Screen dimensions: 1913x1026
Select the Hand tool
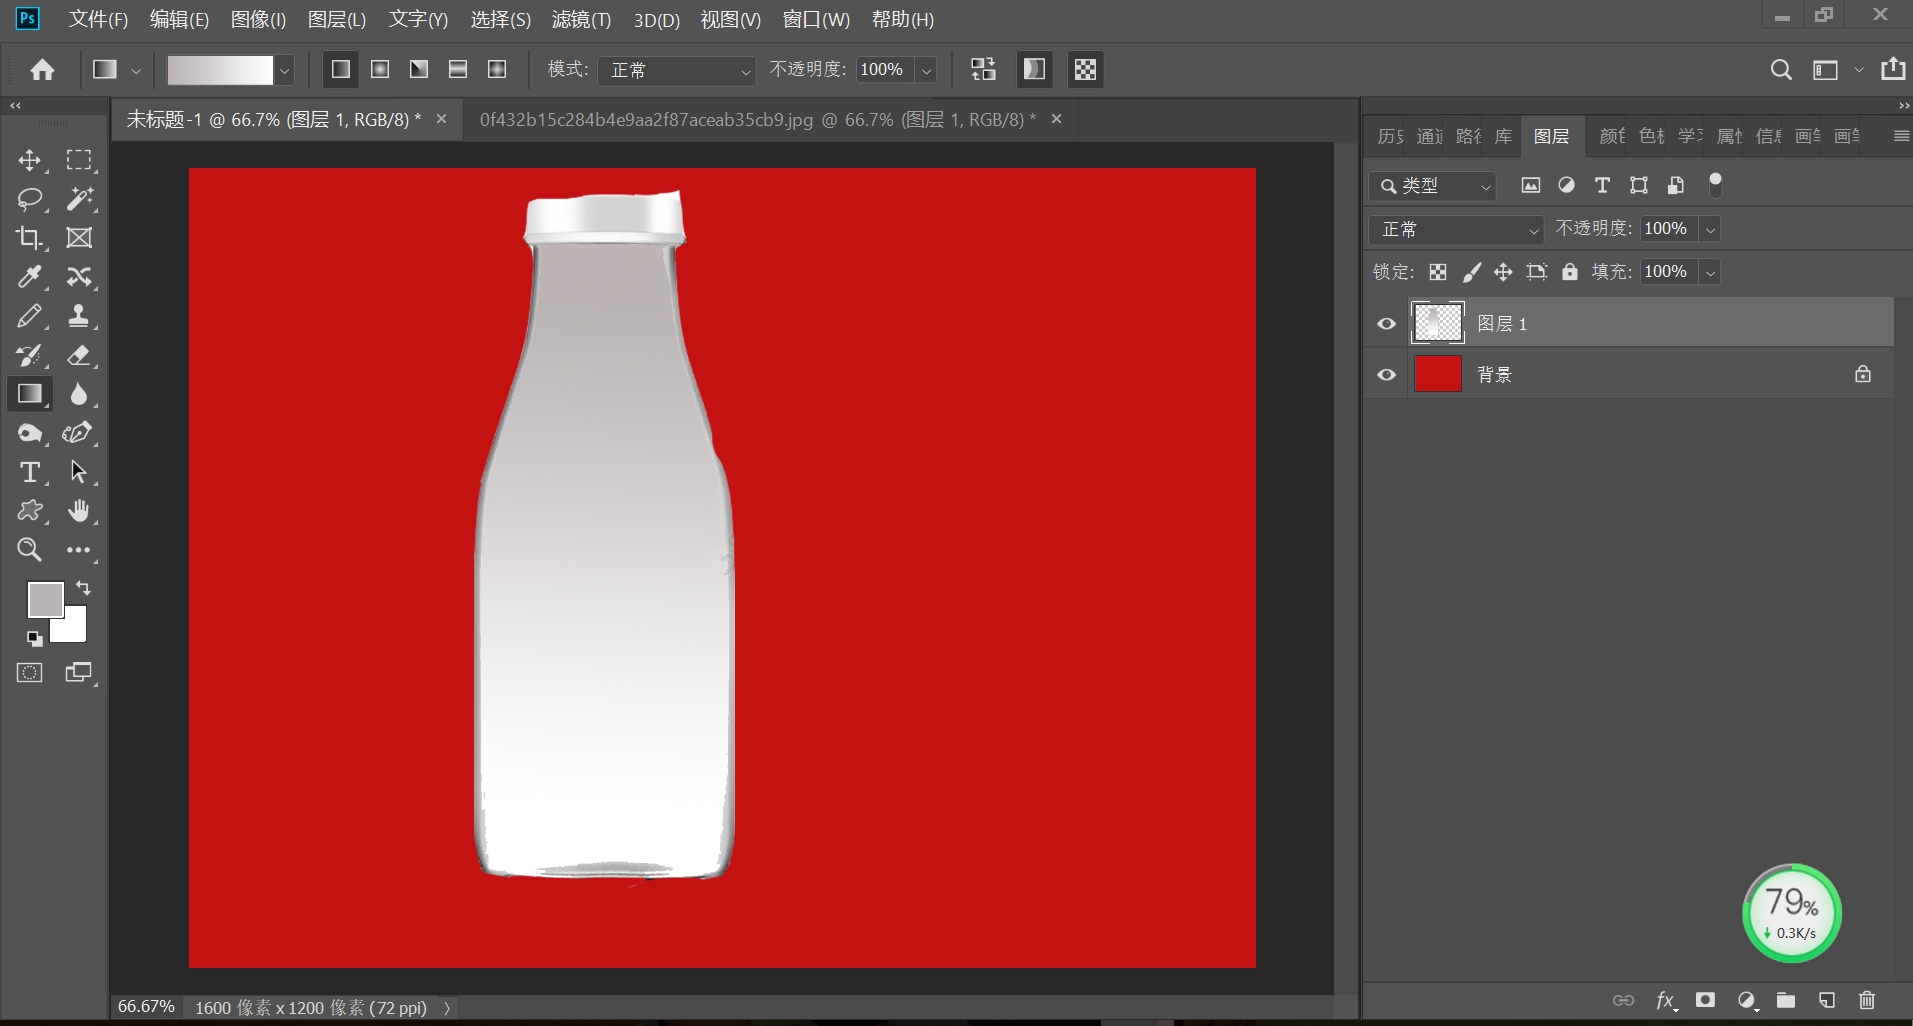coord(79,511)
